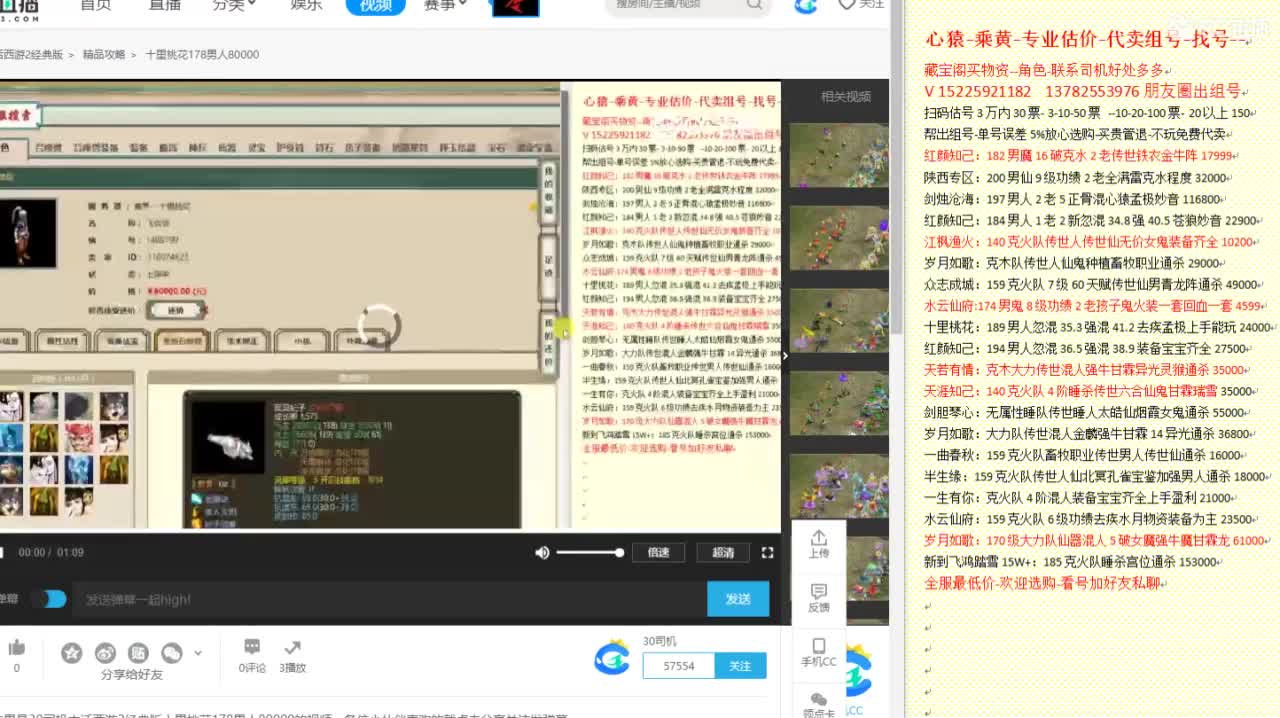Viewport: 1280px width, 718px height.
Task: Click 陕西专区 200男仙 listing line
Action: (1077, 177)
